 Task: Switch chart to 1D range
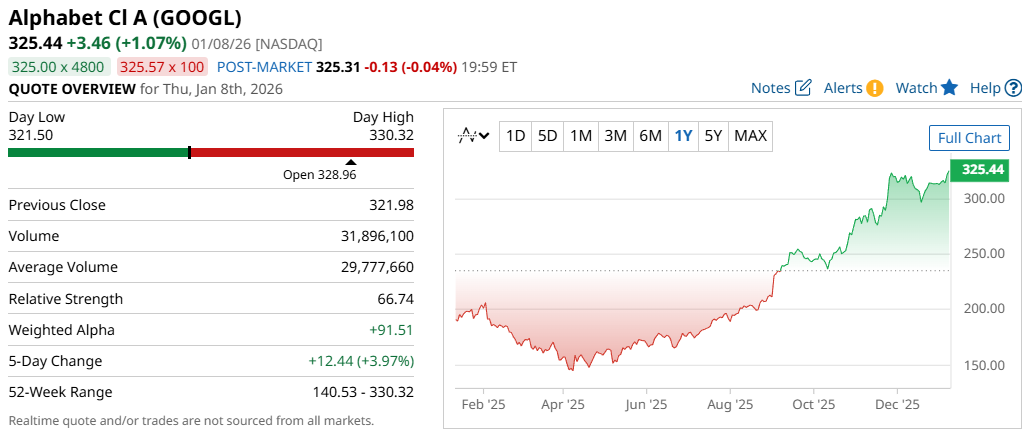515,136
